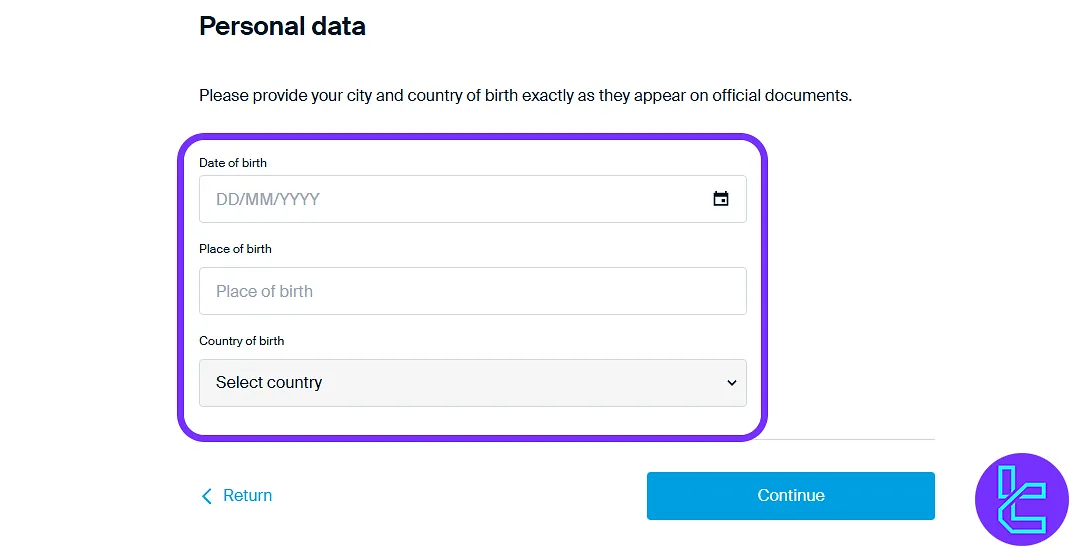Click the left chevron beside Return

(x=207, y=496)
